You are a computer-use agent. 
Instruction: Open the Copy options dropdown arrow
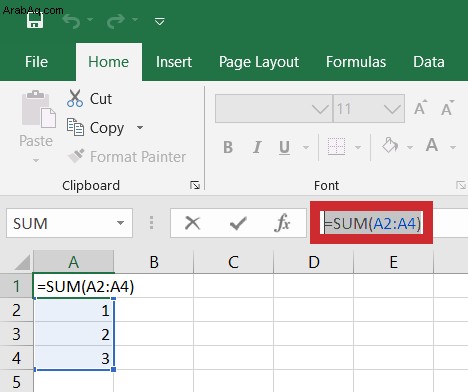tap(140, 127)
